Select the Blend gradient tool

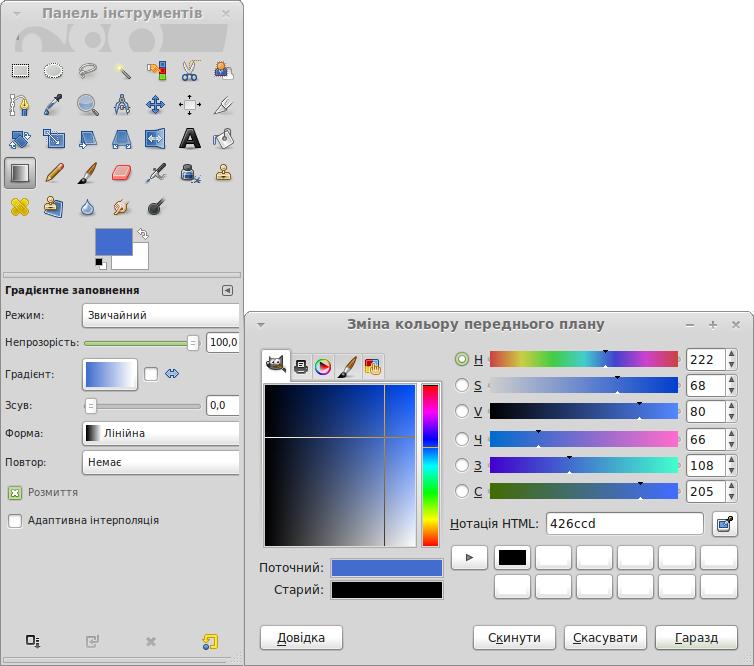(x=20, y=173)
